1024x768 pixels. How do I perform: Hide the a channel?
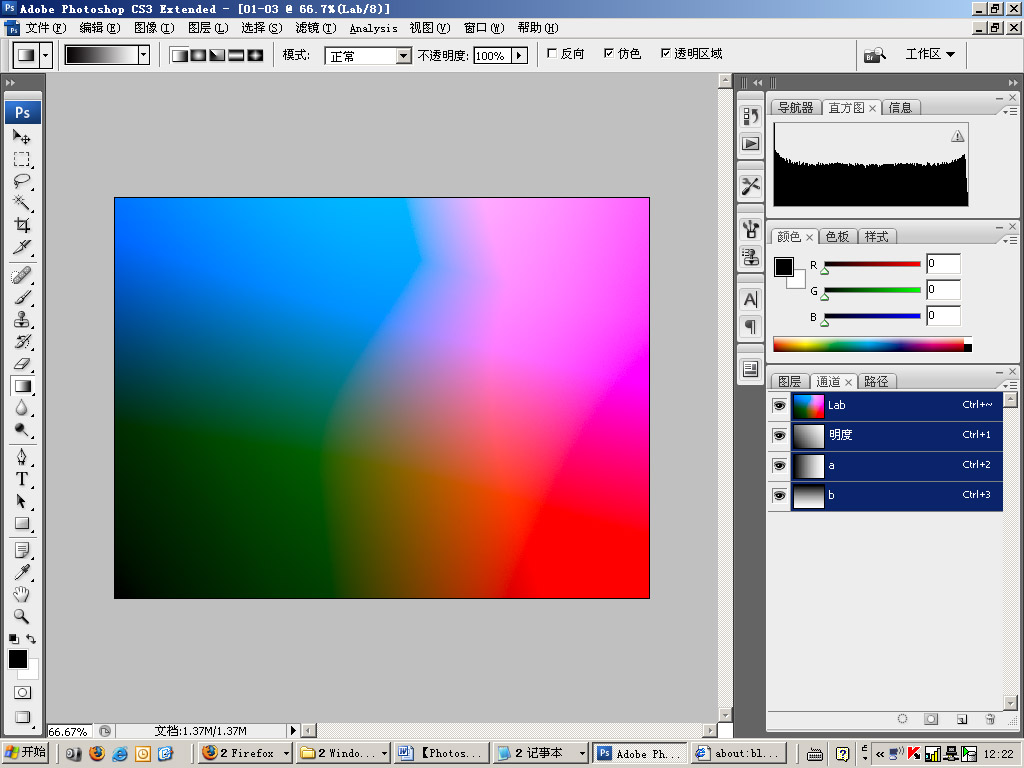[779, 466]
